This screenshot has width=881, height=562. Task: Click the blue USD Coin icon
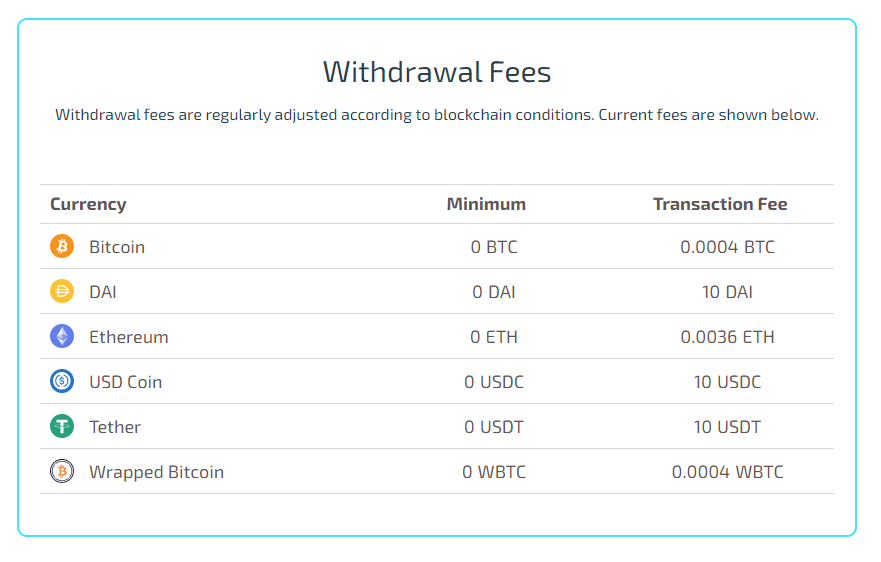(x=62, y=381)
